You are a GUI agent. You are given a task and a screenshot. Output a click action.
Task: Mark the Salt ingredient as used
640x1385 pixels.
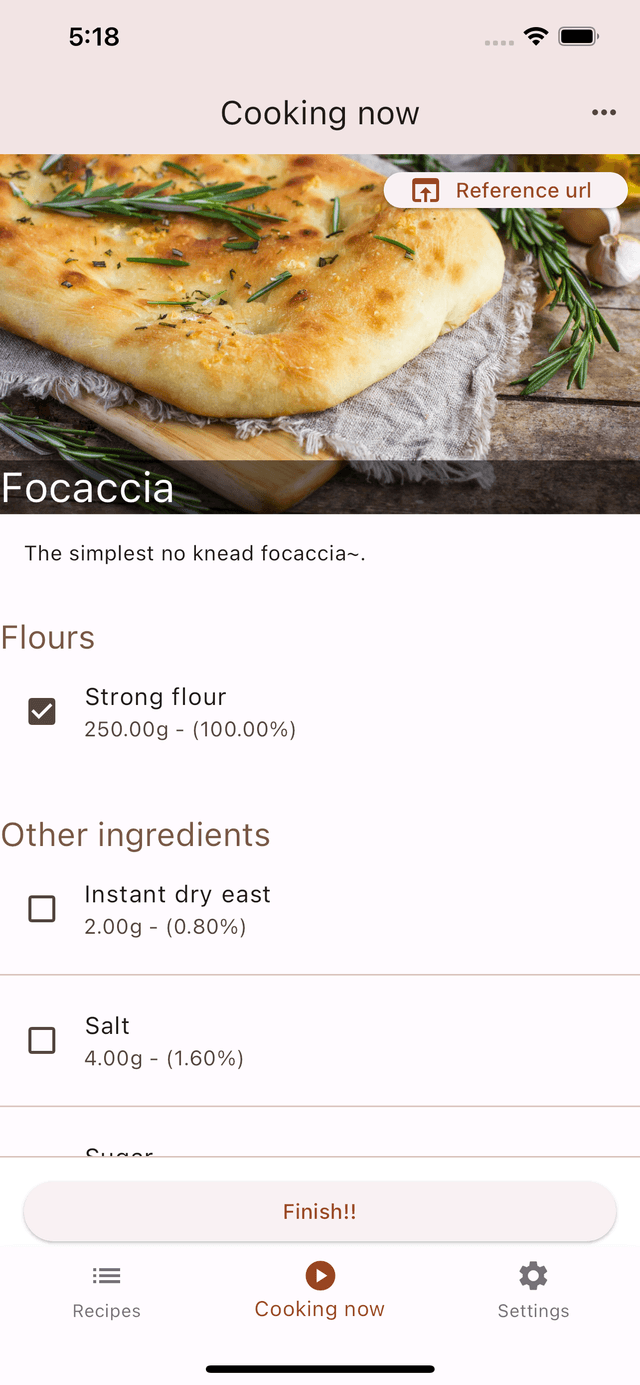point(41,1040)
